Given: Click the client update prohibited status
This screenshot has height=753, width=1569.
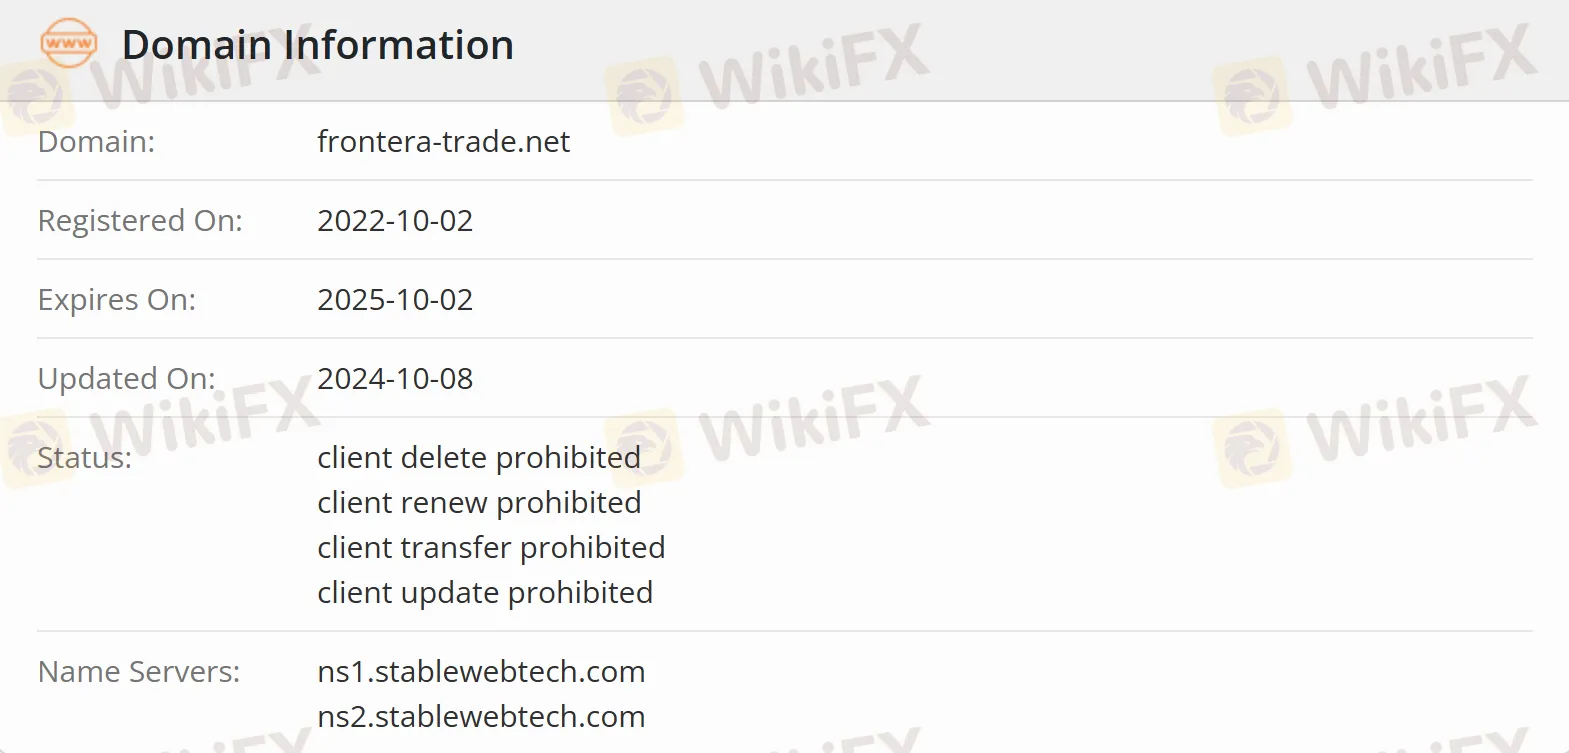Looking at the screenshot, I should 485,593.
